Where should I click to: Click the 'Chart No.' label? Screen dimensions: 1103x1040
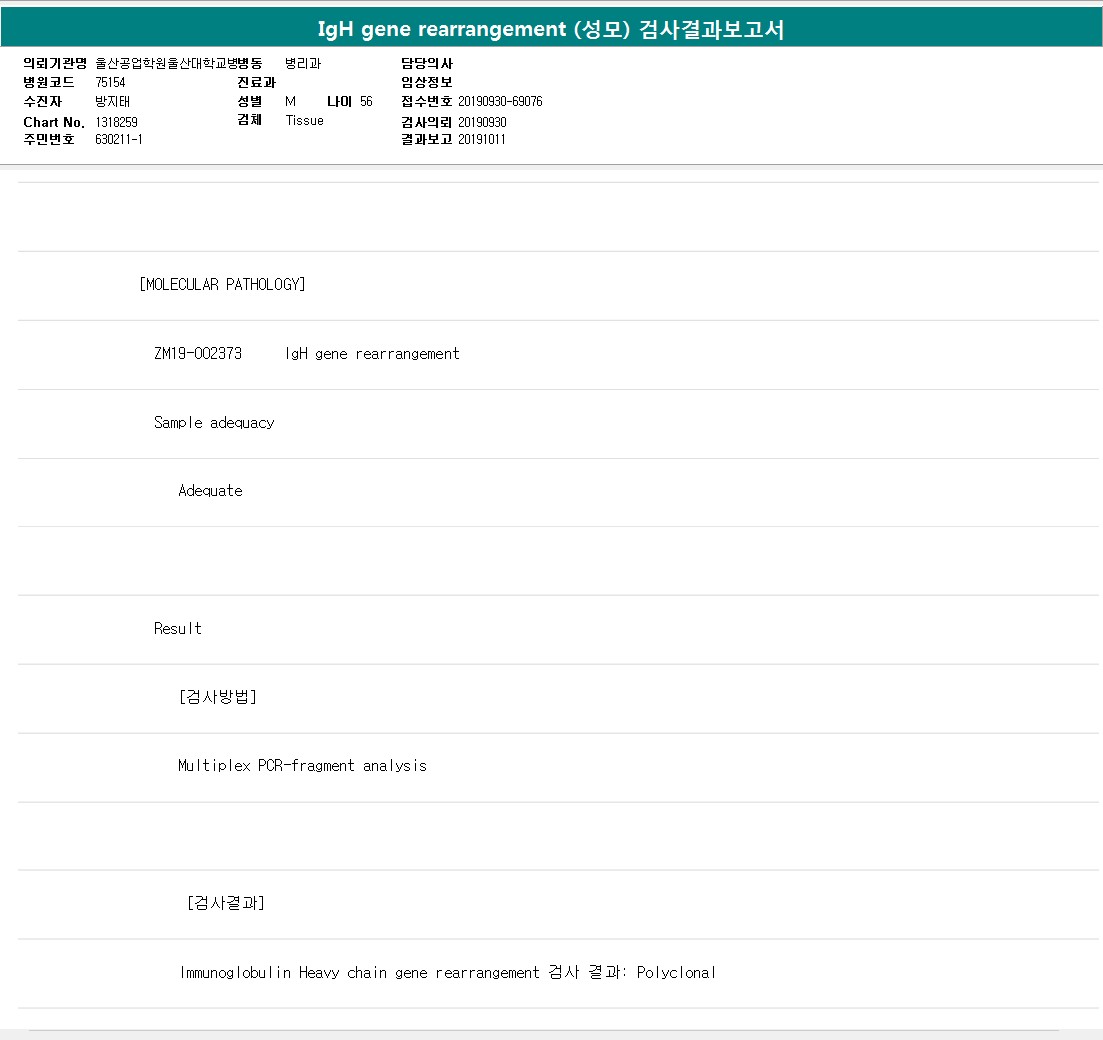54,122
